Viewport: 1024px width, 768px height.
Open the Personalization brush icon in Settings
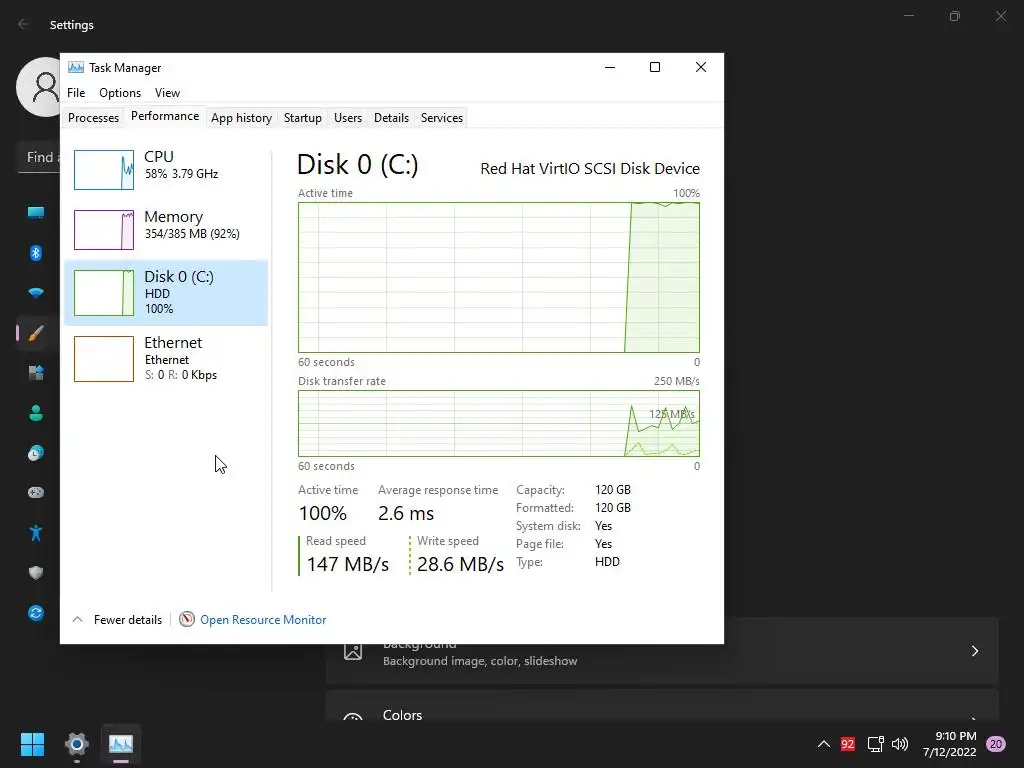tap(36, 333)
